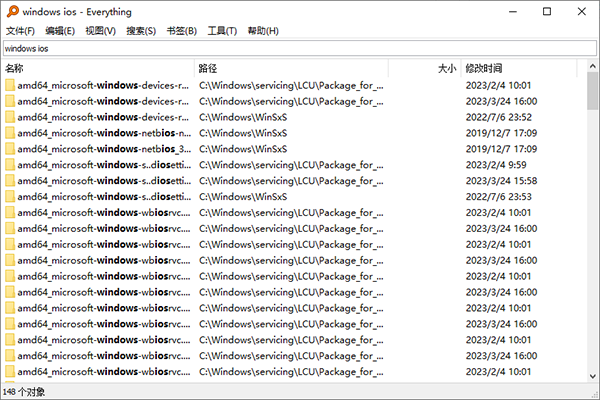Click folder icon of amd64_microsoft-windows-netbios_3 row

point(10,149)
